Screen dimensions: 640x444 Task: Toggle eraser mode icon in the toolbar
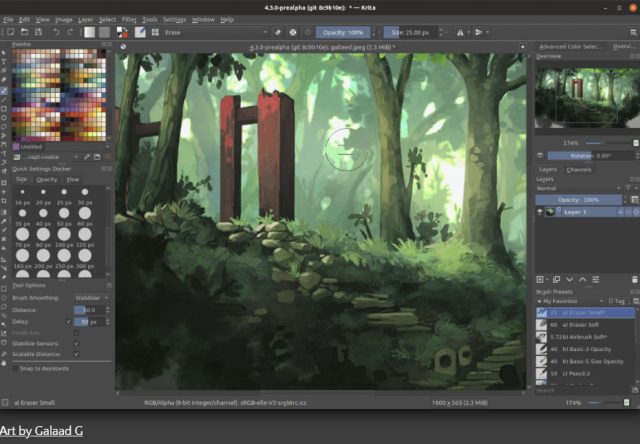278,32
